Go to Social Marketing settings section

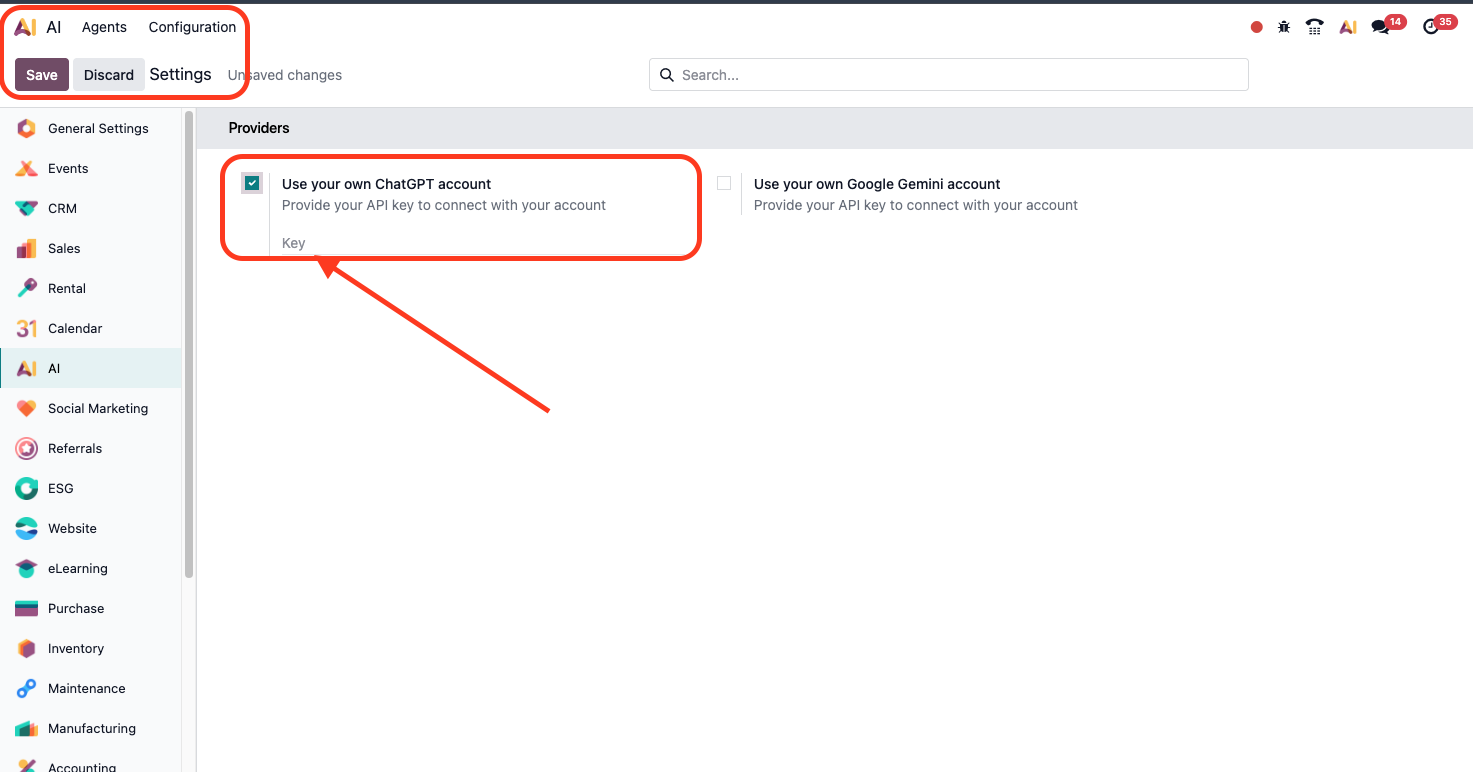98,408
